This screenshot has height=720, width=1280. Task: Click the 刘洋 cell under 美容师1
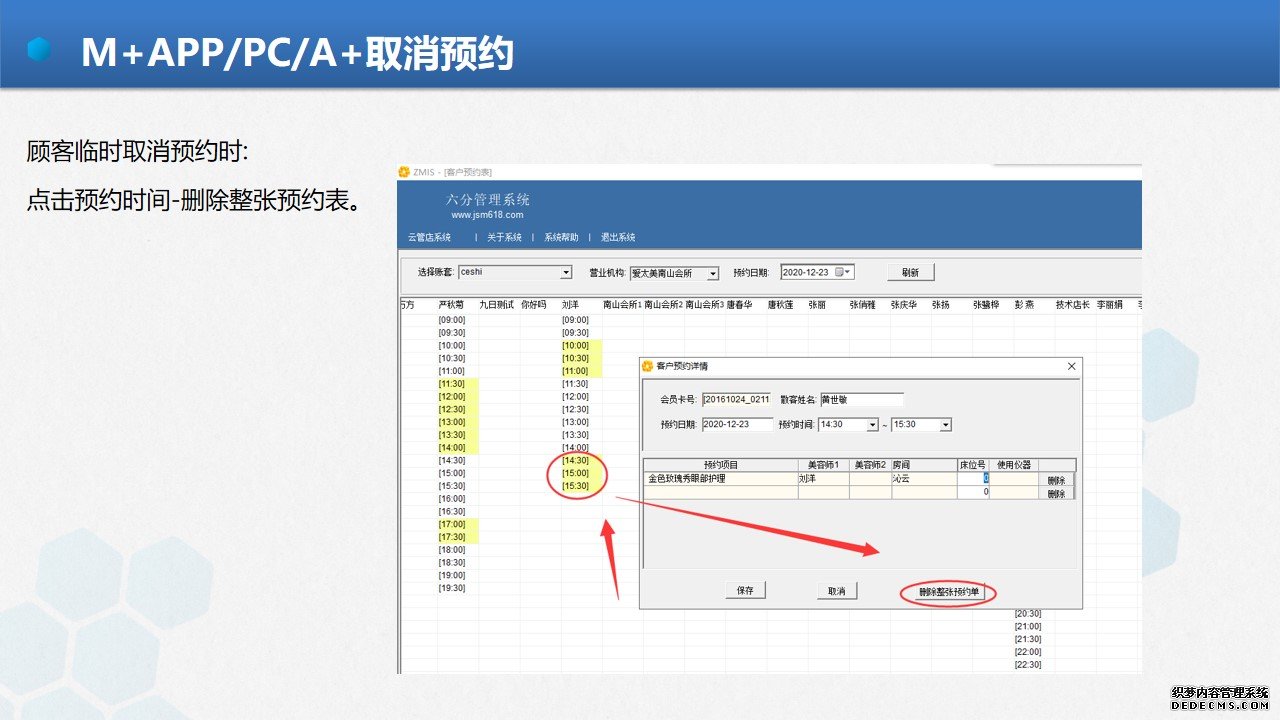coord(823,479)
